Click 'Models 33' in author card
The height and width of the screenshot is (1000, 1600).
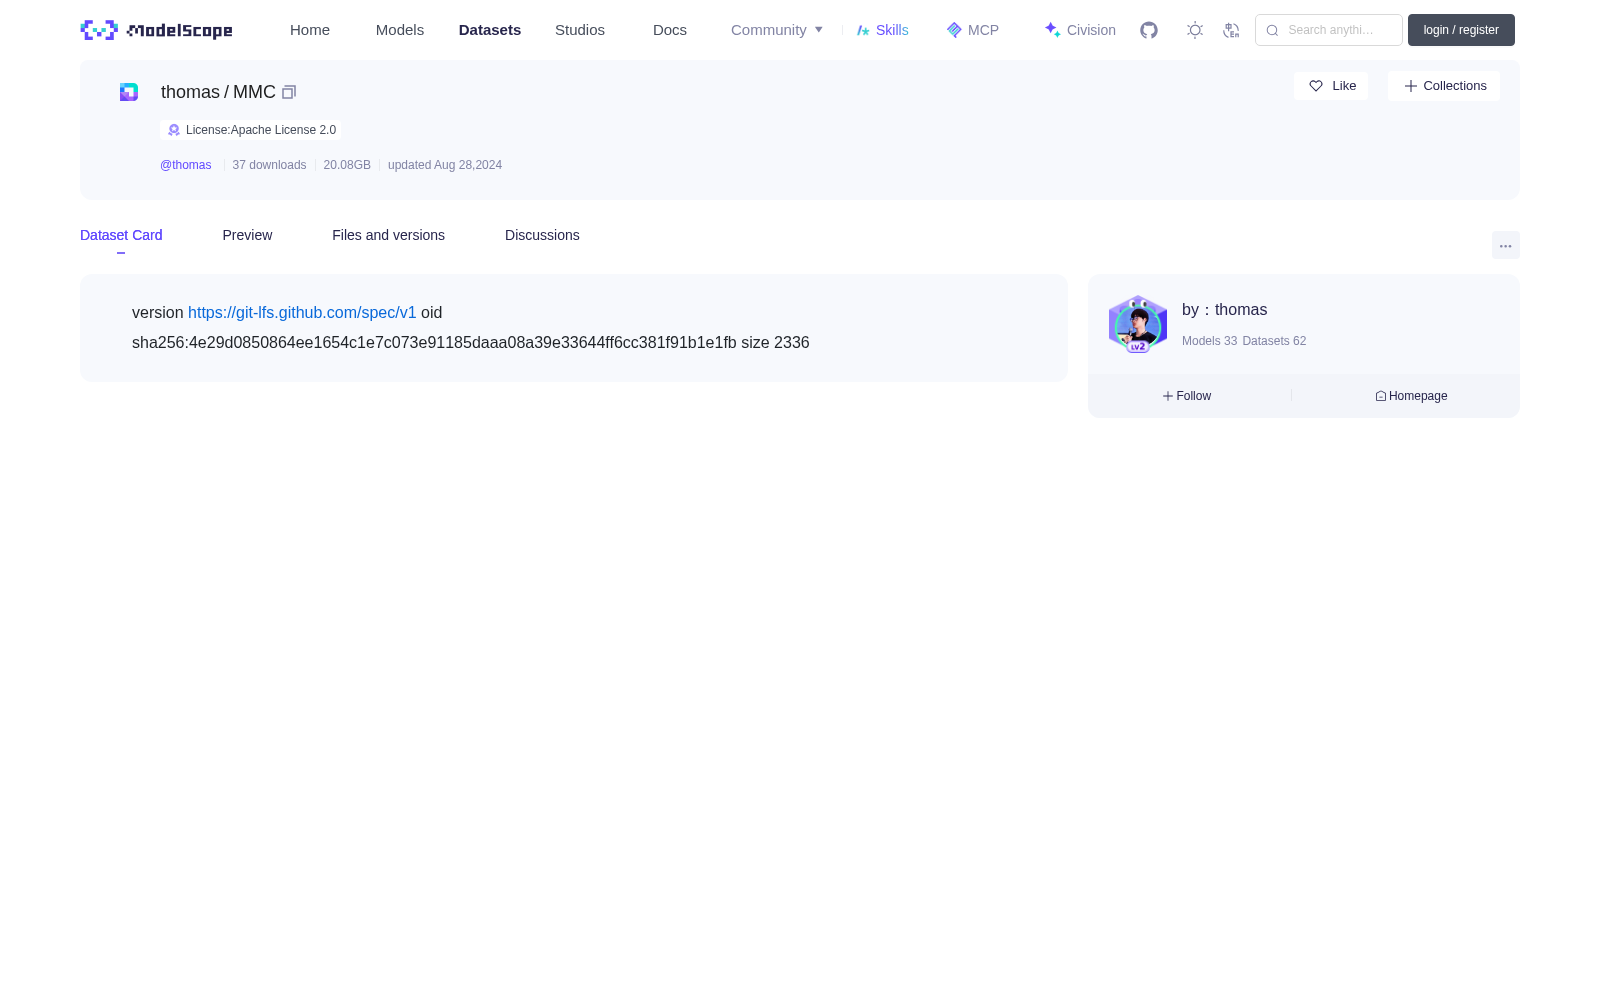pos(1209,341)
